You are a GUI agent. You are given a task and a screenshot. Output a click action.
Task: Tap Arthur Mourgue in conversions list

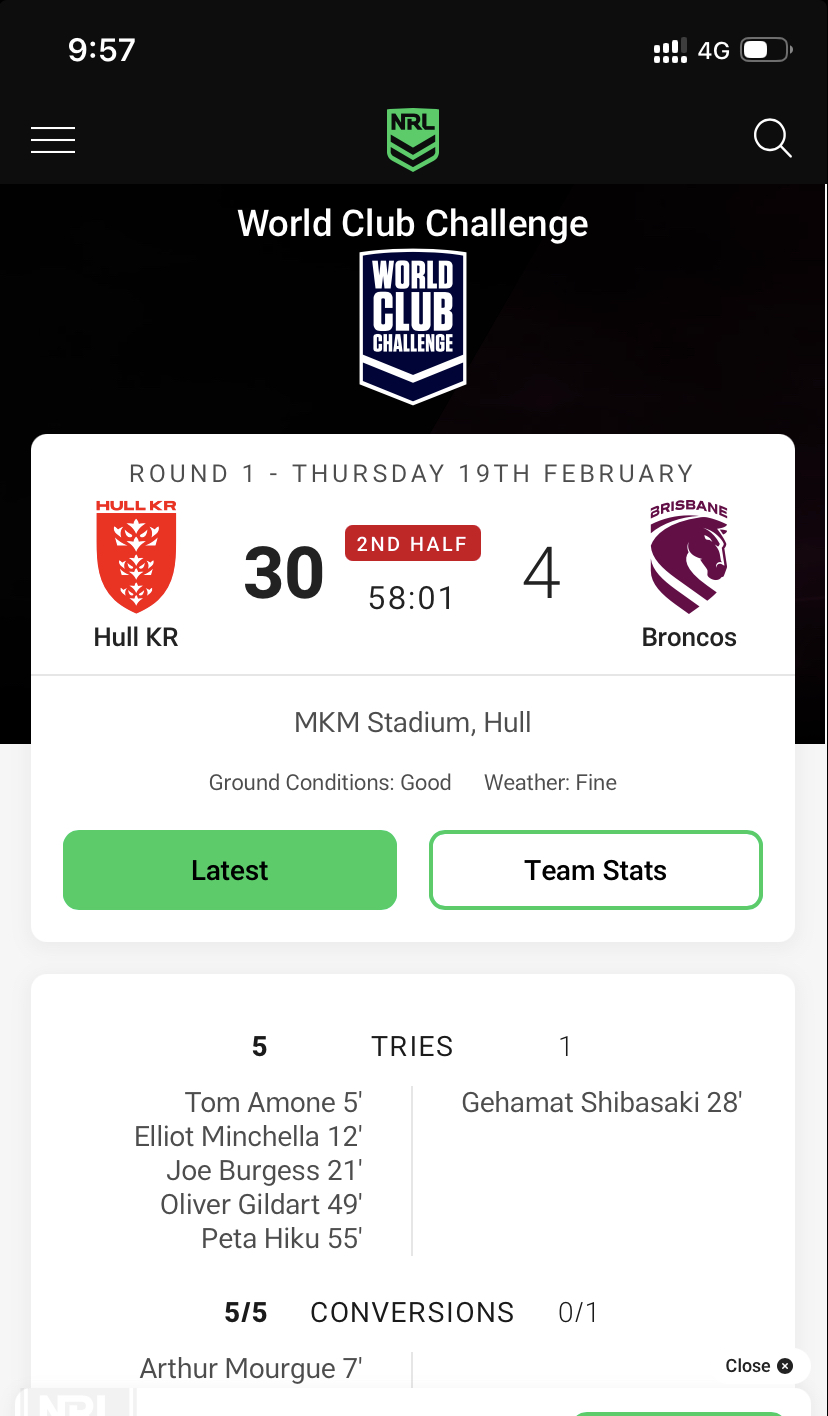point(251,1368)
